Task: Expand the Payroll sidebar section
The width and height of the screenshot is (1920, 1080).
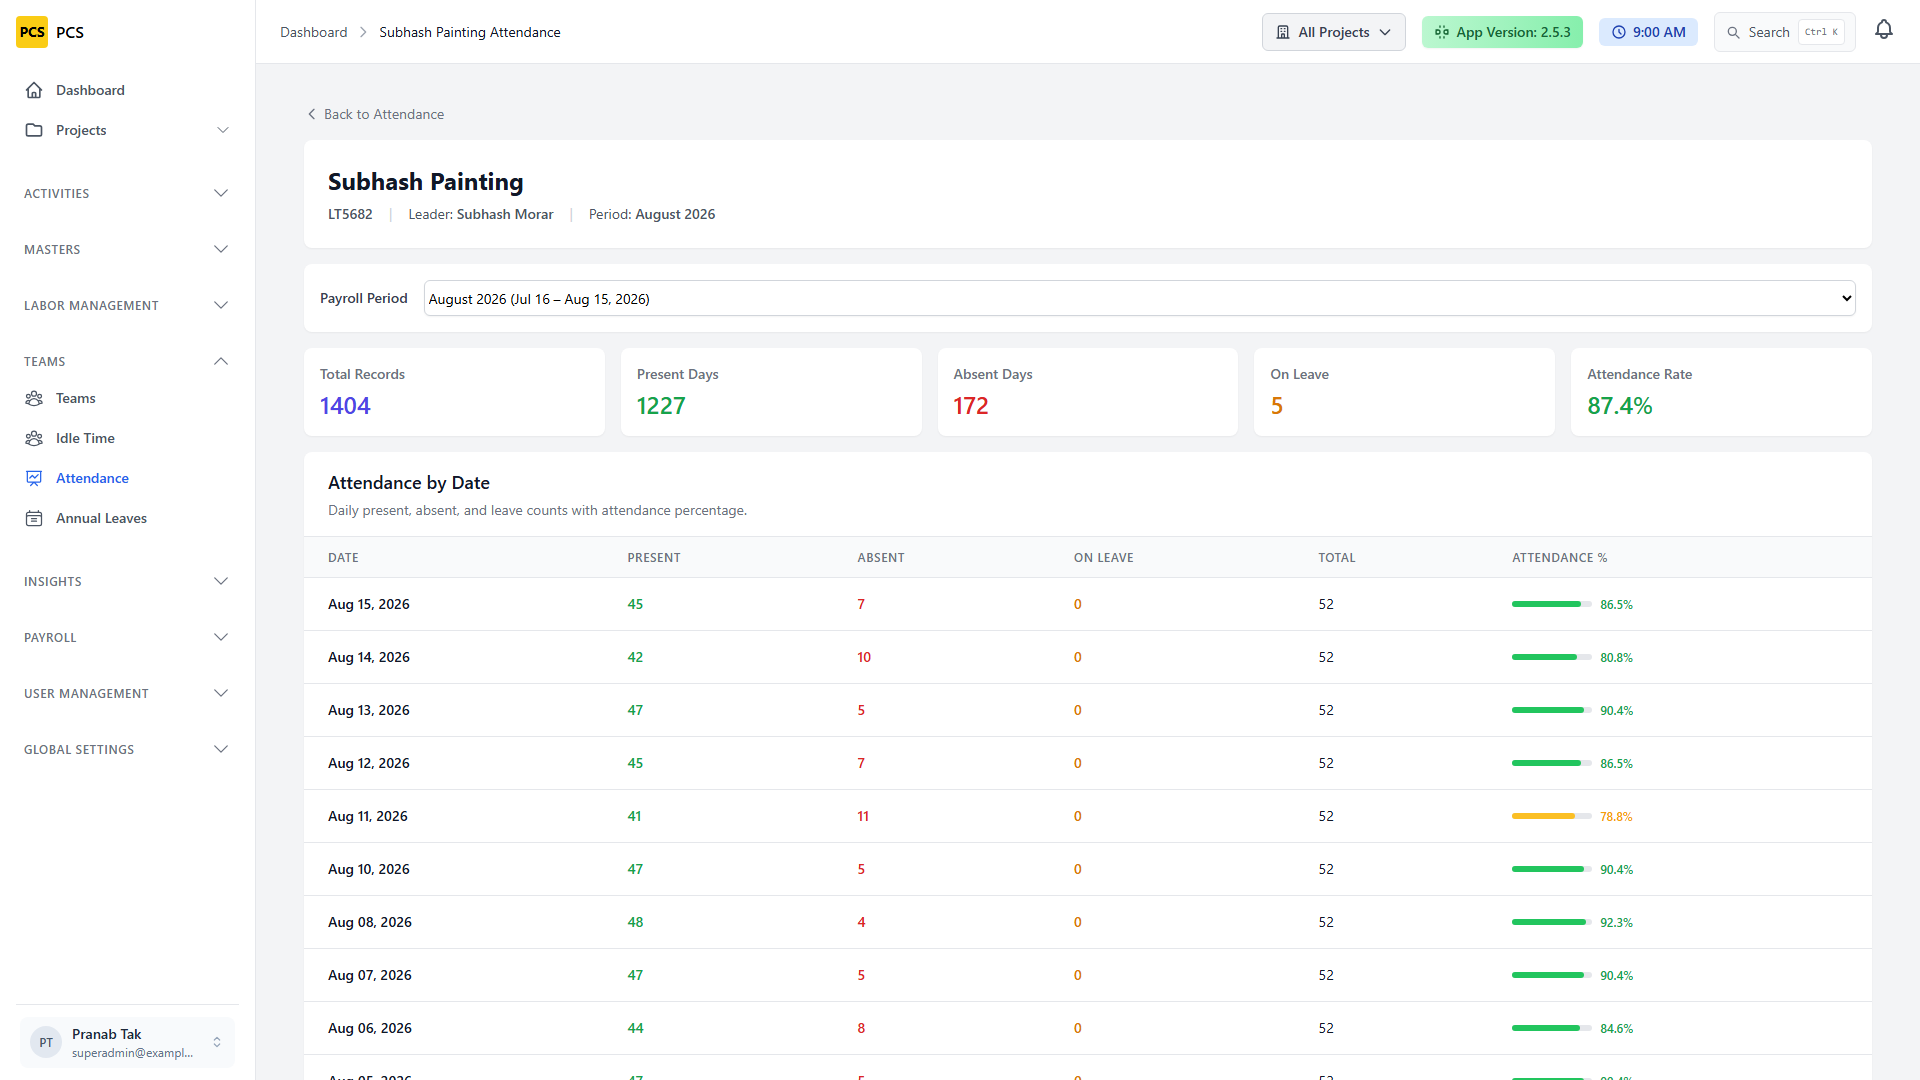Action: [x=127, y=637]
